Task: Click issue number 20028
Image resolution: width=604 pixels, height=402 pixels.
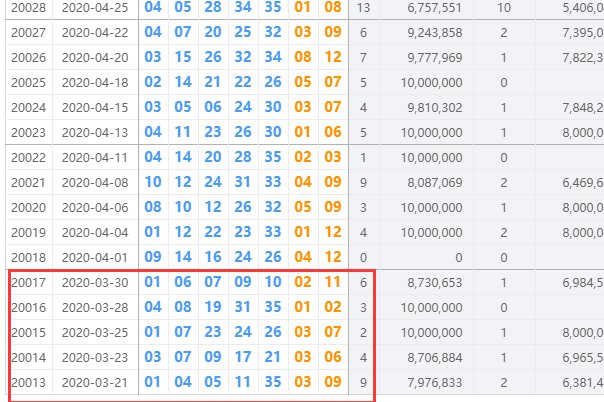Action: point(27,7)
